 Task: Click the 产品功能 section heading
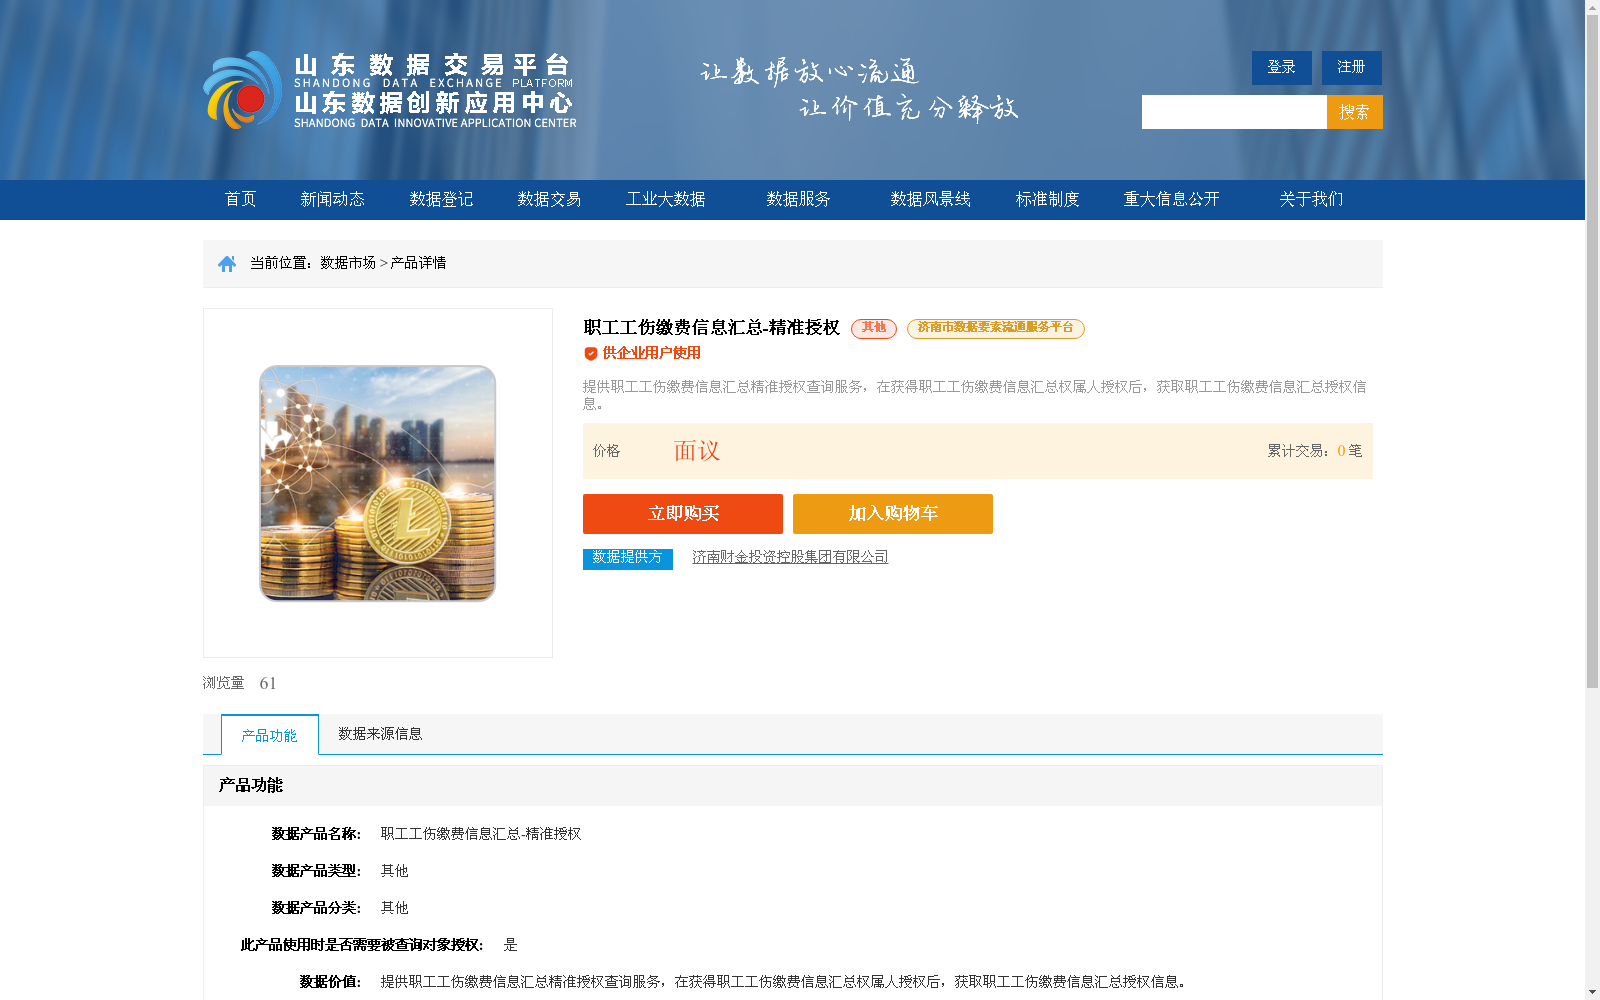point(251,786)
